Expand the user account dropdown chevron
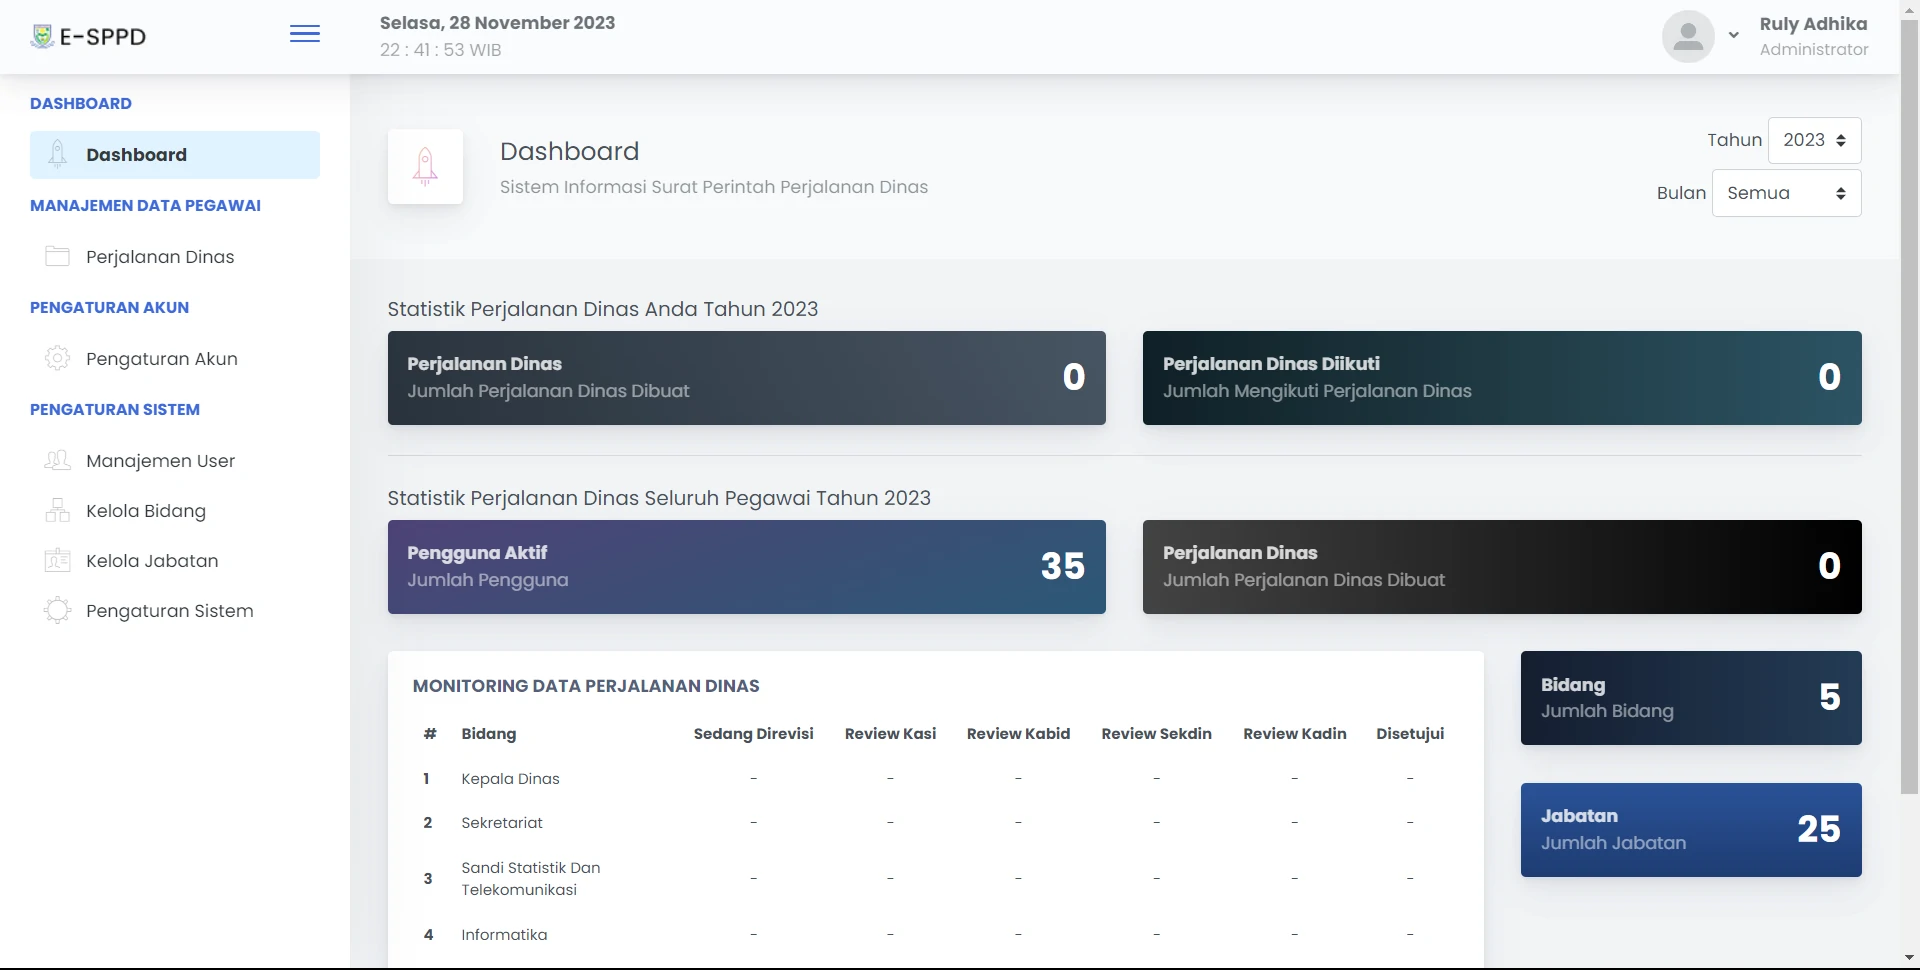The height and width of the screenshot is (970, 1920). [1734, 35]
